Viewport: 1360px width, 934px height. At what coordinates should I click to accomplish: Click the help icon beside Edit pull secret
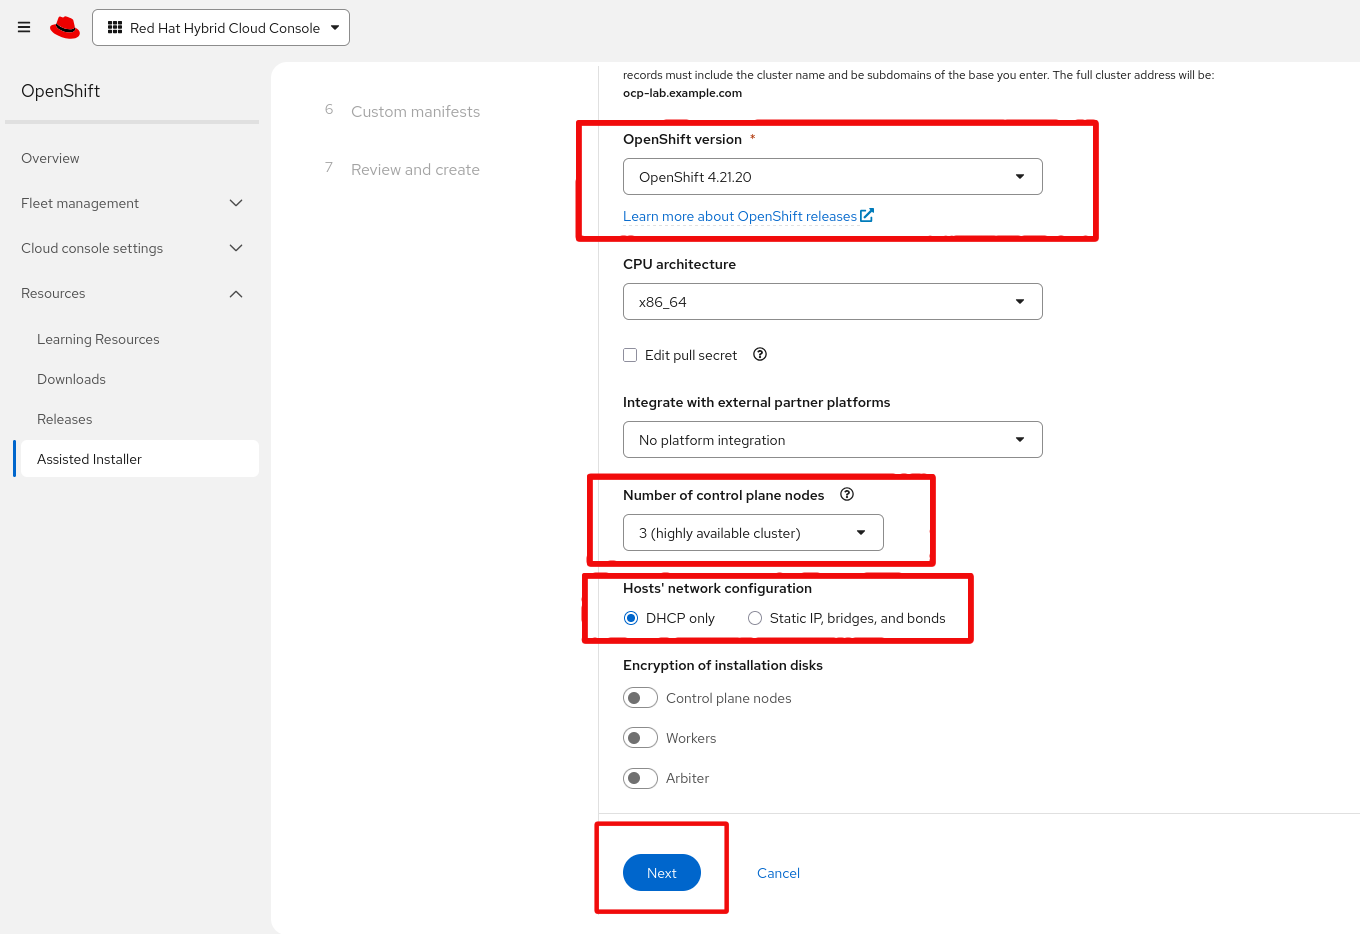(760, 354)
